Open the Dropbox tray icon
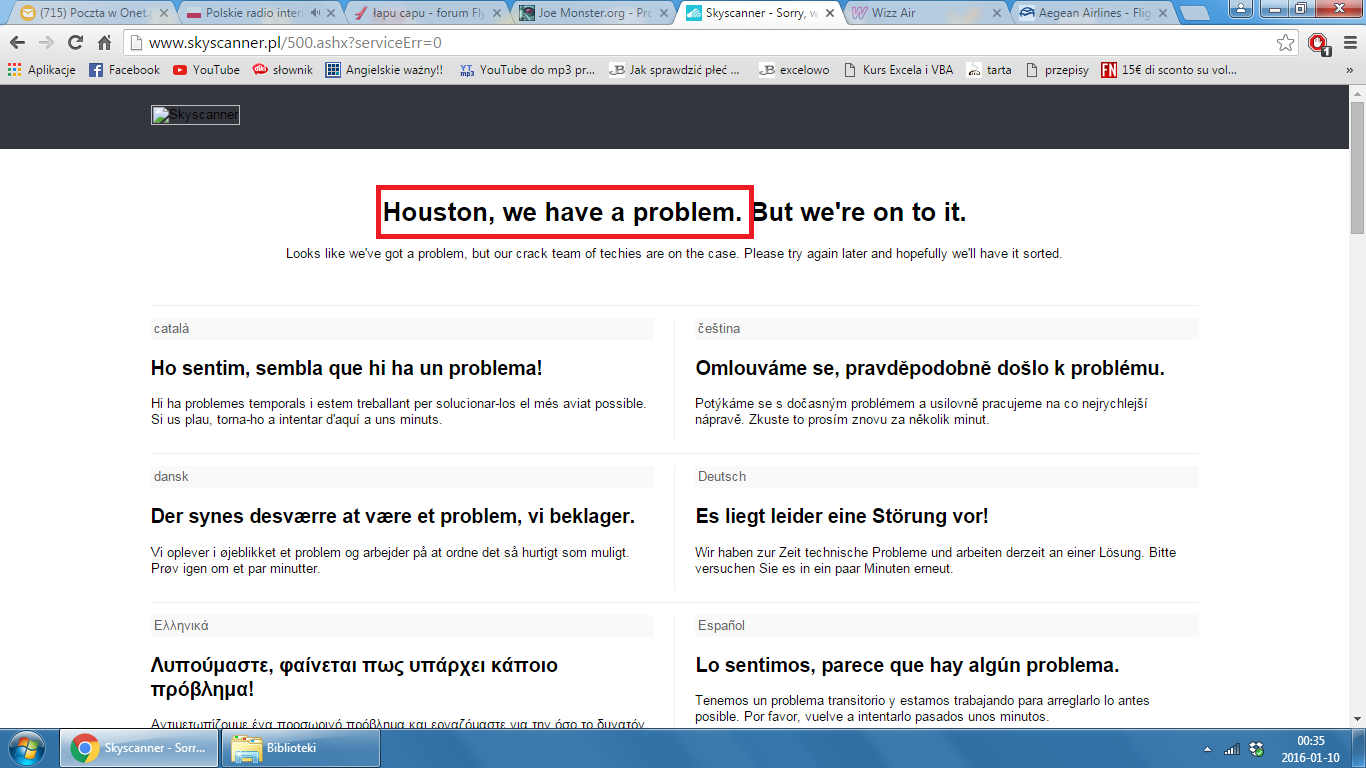The height and width of the screenshot is (768, 1366). (1258, 749)
